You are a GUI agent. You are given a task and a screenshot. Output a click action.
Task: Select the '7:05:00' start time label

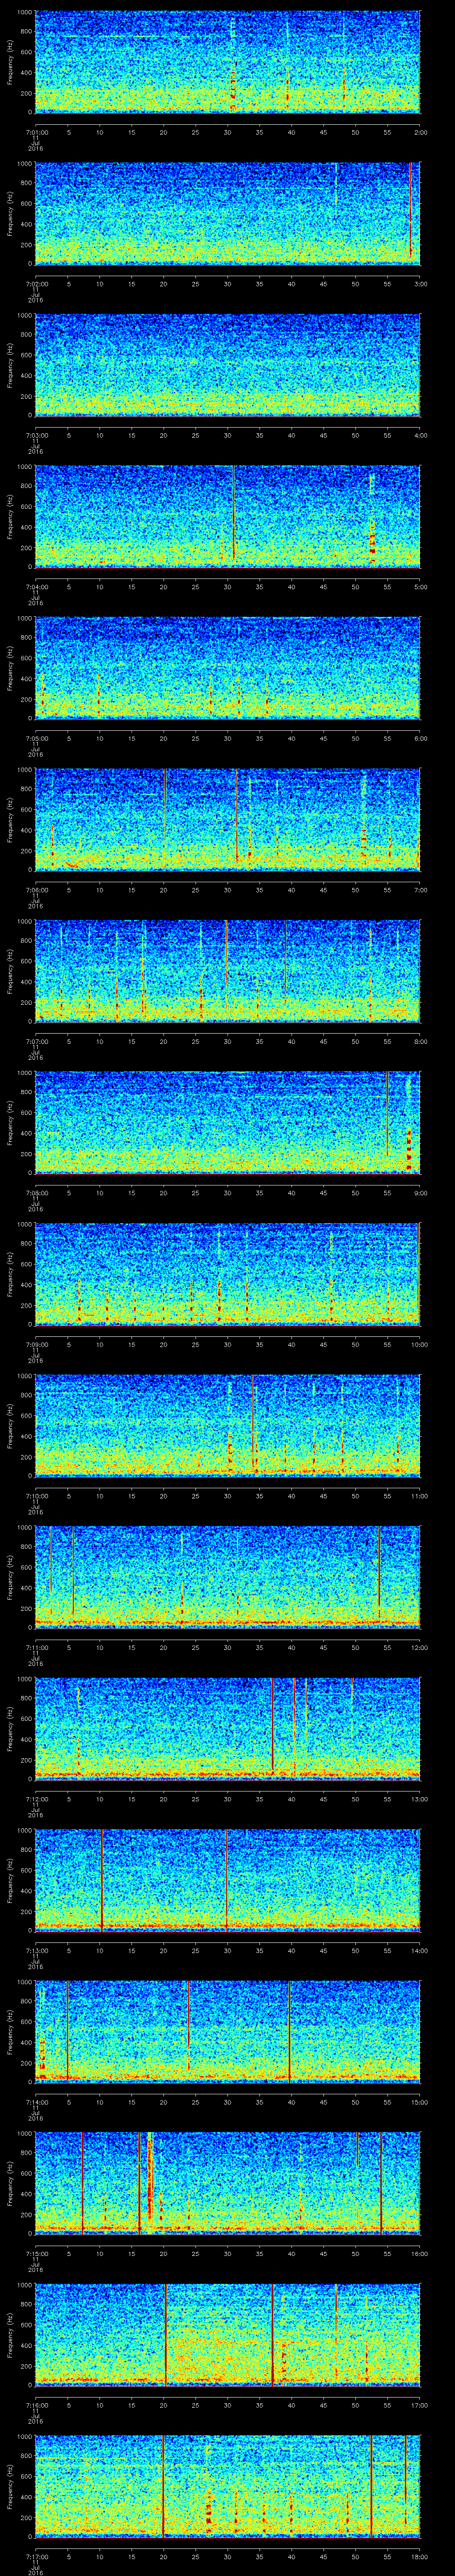[37, 738]
